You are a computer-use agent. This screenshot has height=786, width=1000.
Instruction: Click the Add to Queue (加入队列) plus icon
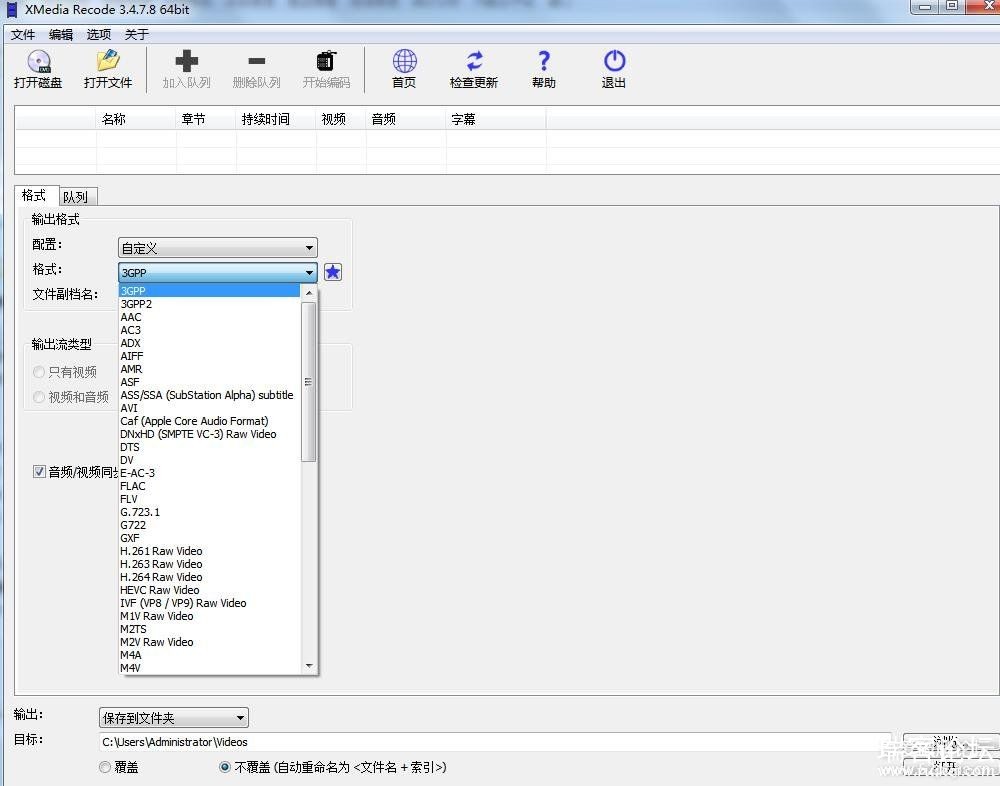(x=186, y=61)
